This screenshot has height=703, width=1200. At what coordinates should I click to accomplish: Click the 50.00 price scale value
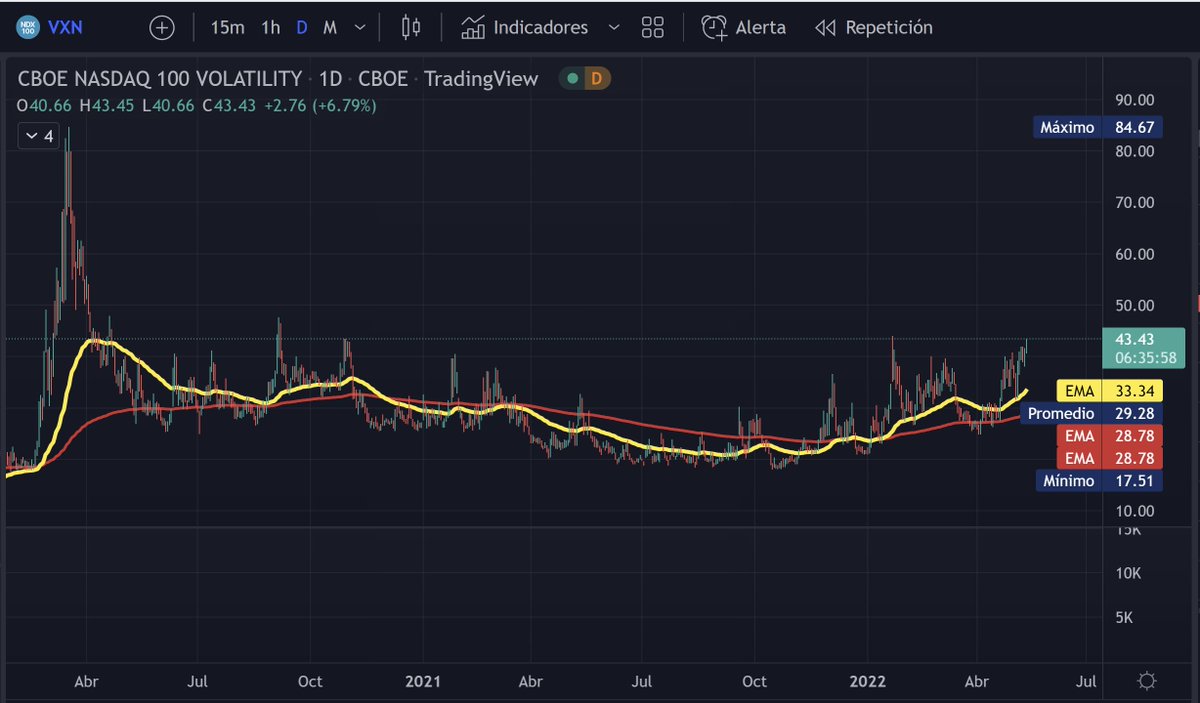(1134, 305)
